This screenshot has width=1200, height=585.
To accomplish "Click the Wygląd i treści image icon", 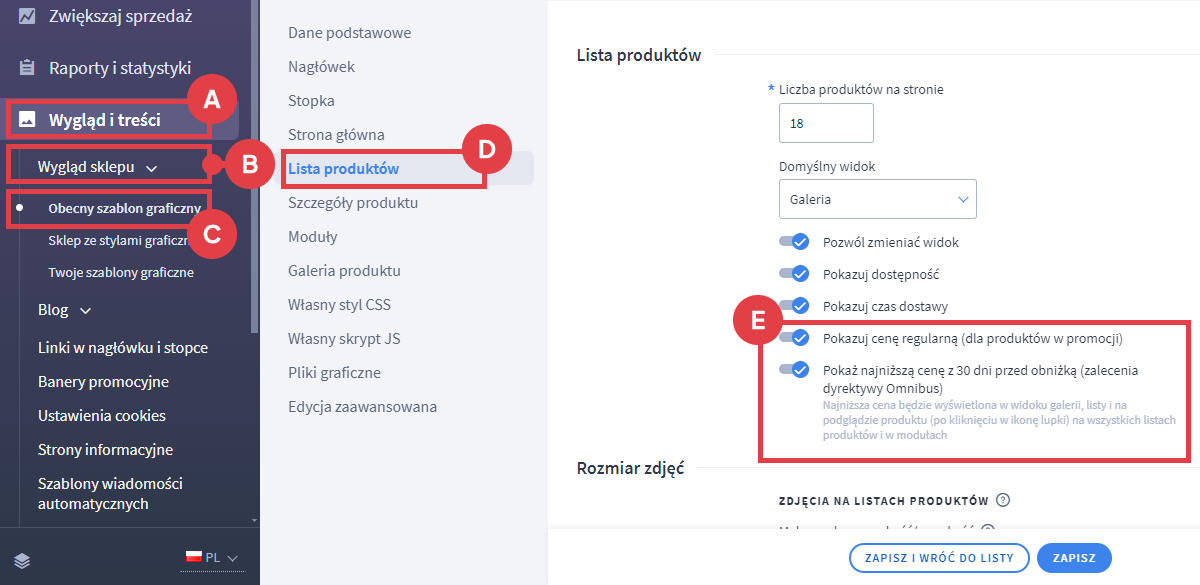I will pos(27,120).
